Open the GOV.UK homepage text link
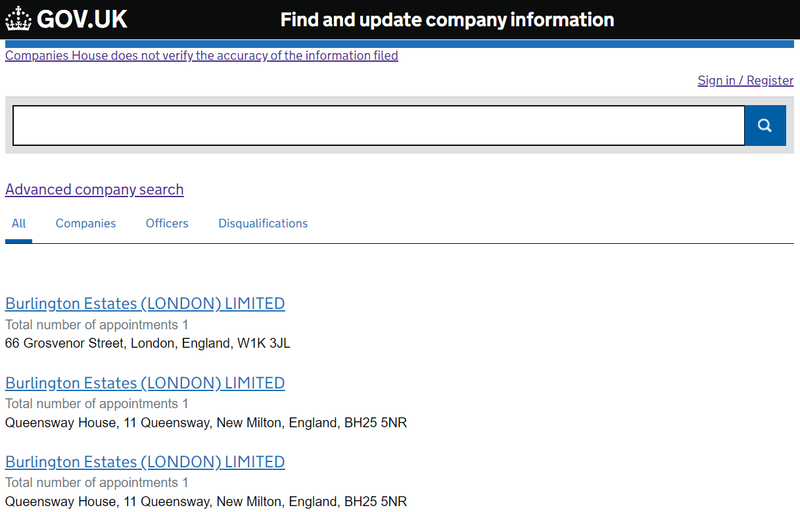 (x=82, y=19)
